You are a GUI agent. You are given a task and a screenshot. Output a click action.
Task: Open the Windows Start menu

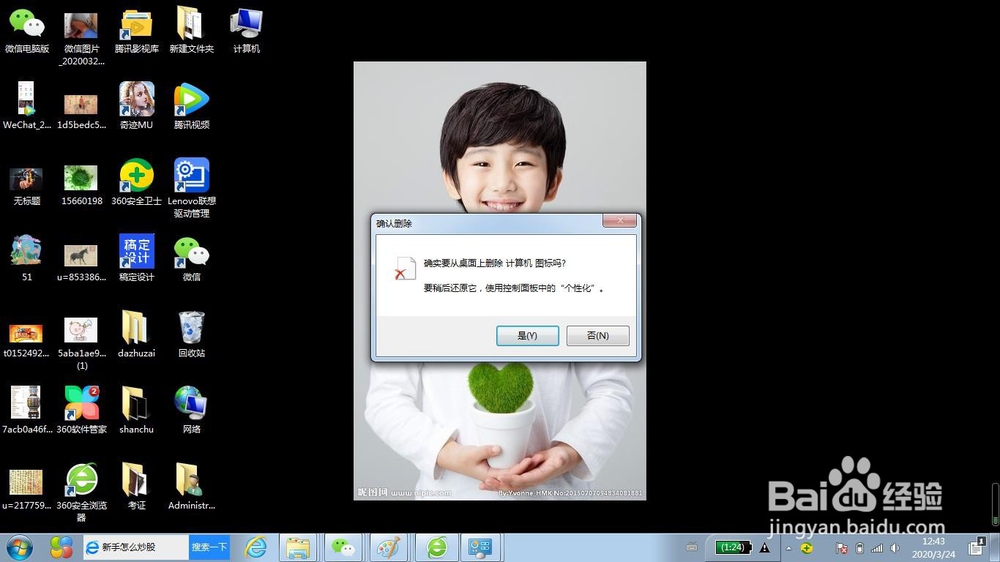19,548
